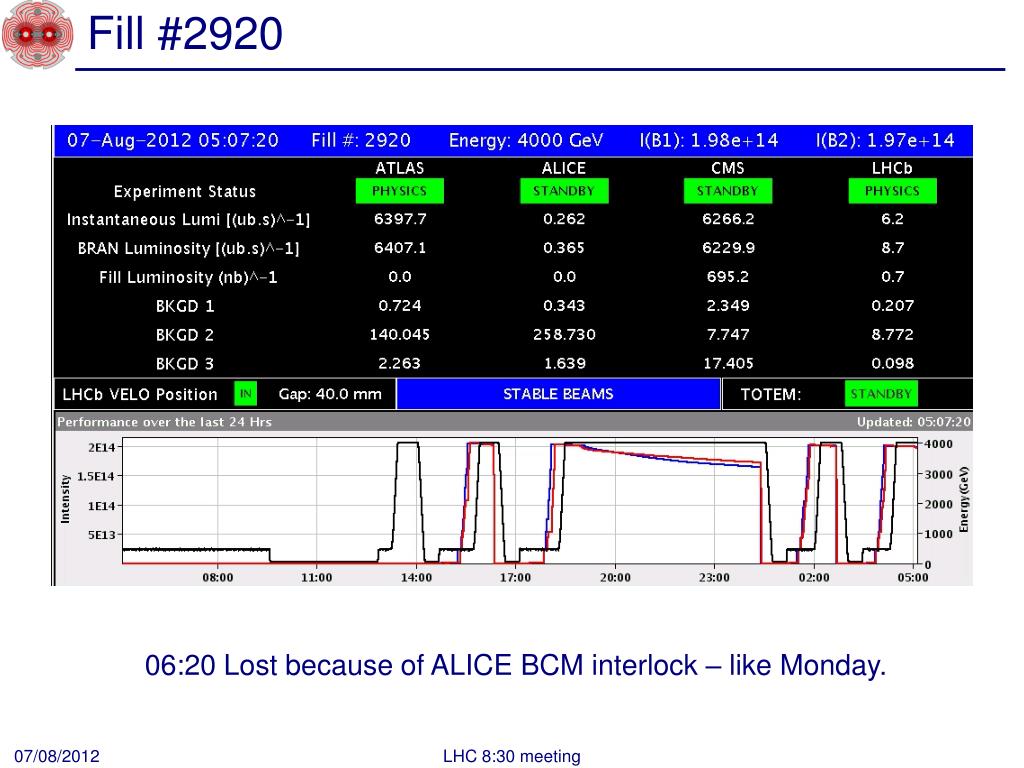Click ATLAS instantaneous lumi value 6397.7
Viewport: 1024px width, 768px height.
pos(400,219)
